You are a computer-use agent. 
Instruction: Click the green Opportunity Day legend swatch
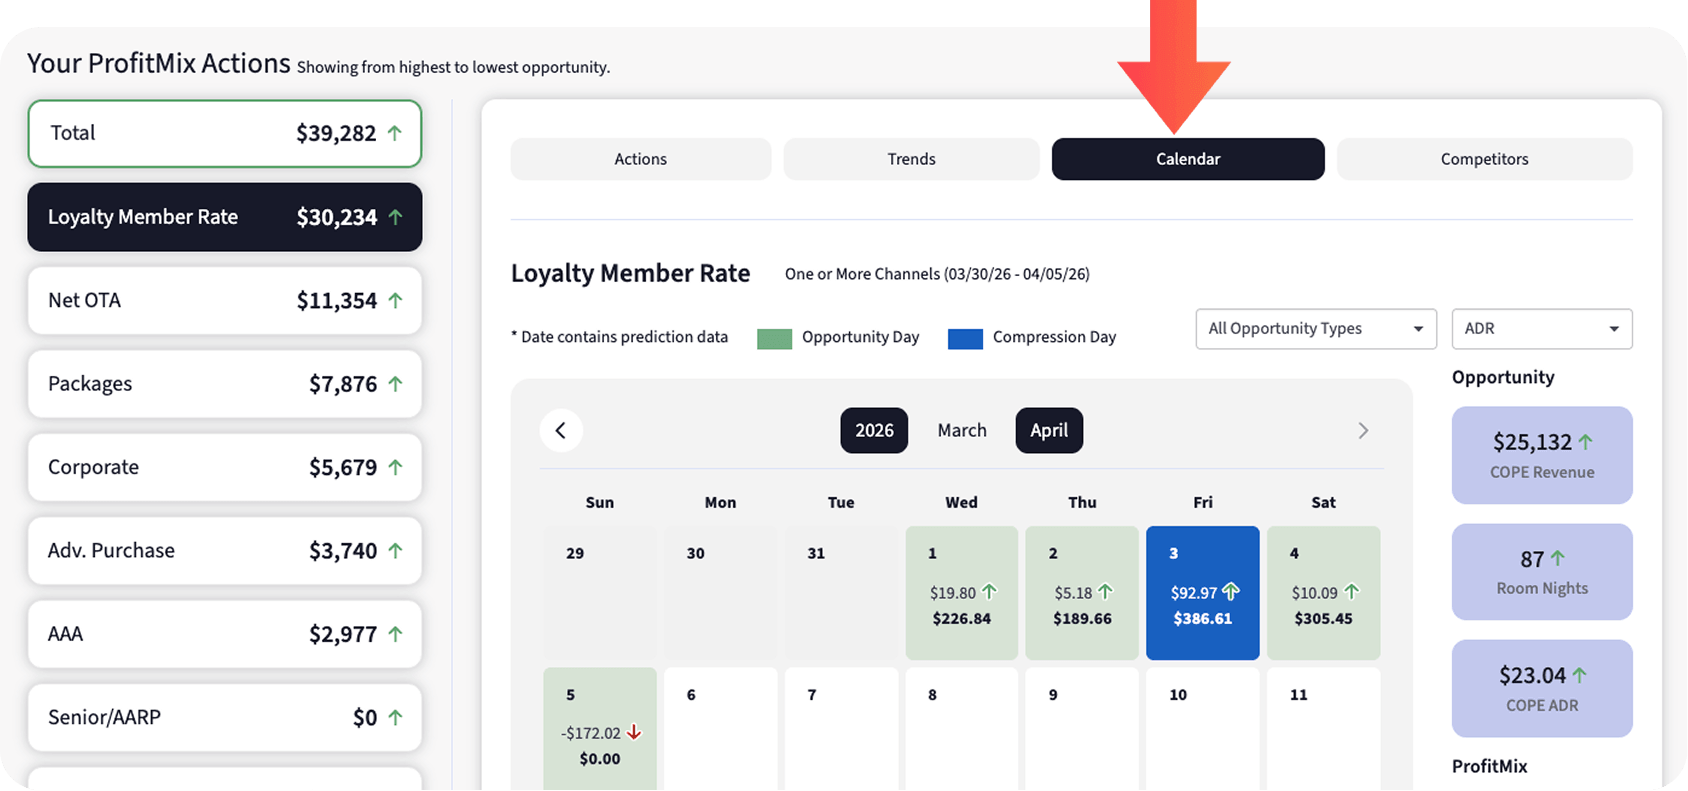coord(774,338)
